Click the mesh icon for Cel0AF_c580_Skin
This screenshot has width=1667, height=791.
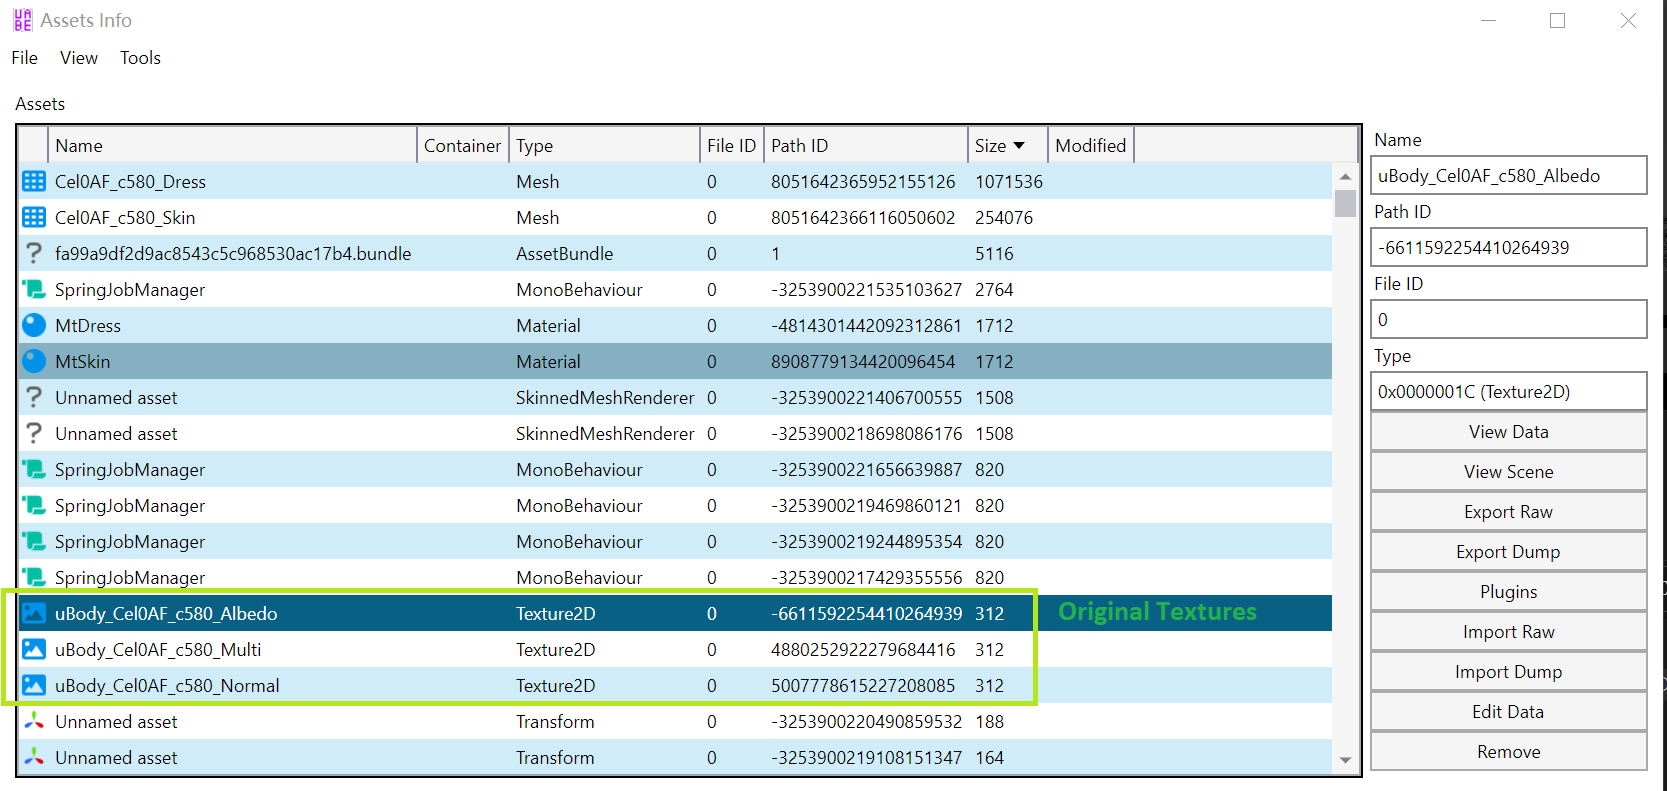34,217
